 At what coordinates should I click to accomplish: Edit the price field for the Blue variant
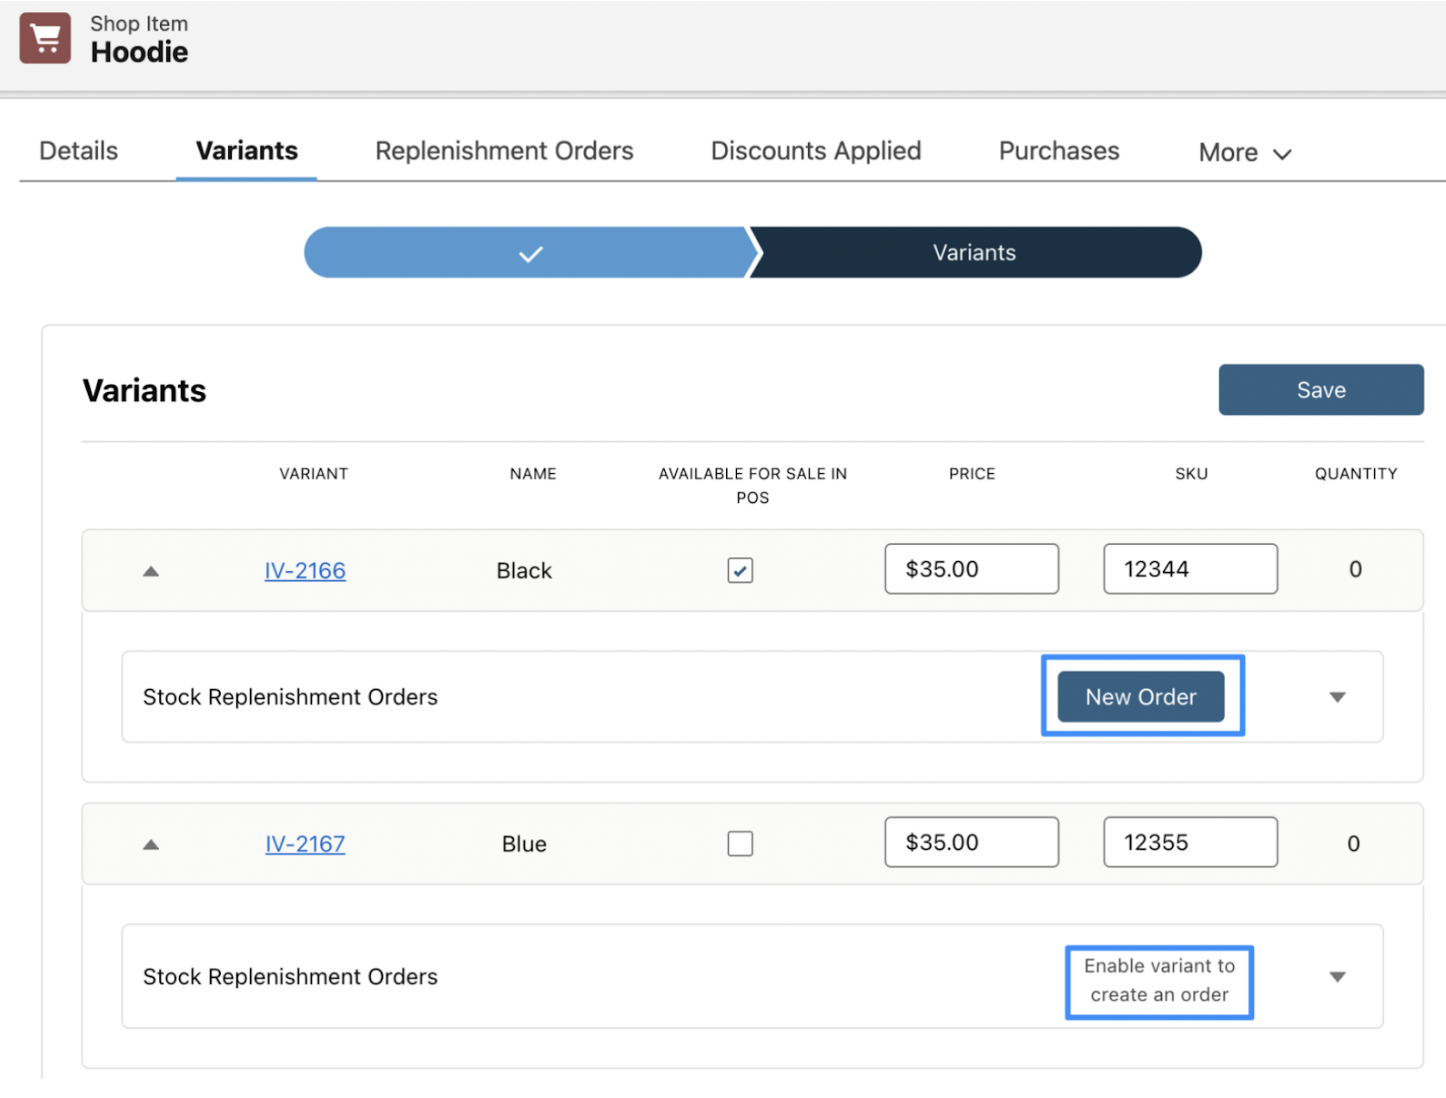click(970, 841)
